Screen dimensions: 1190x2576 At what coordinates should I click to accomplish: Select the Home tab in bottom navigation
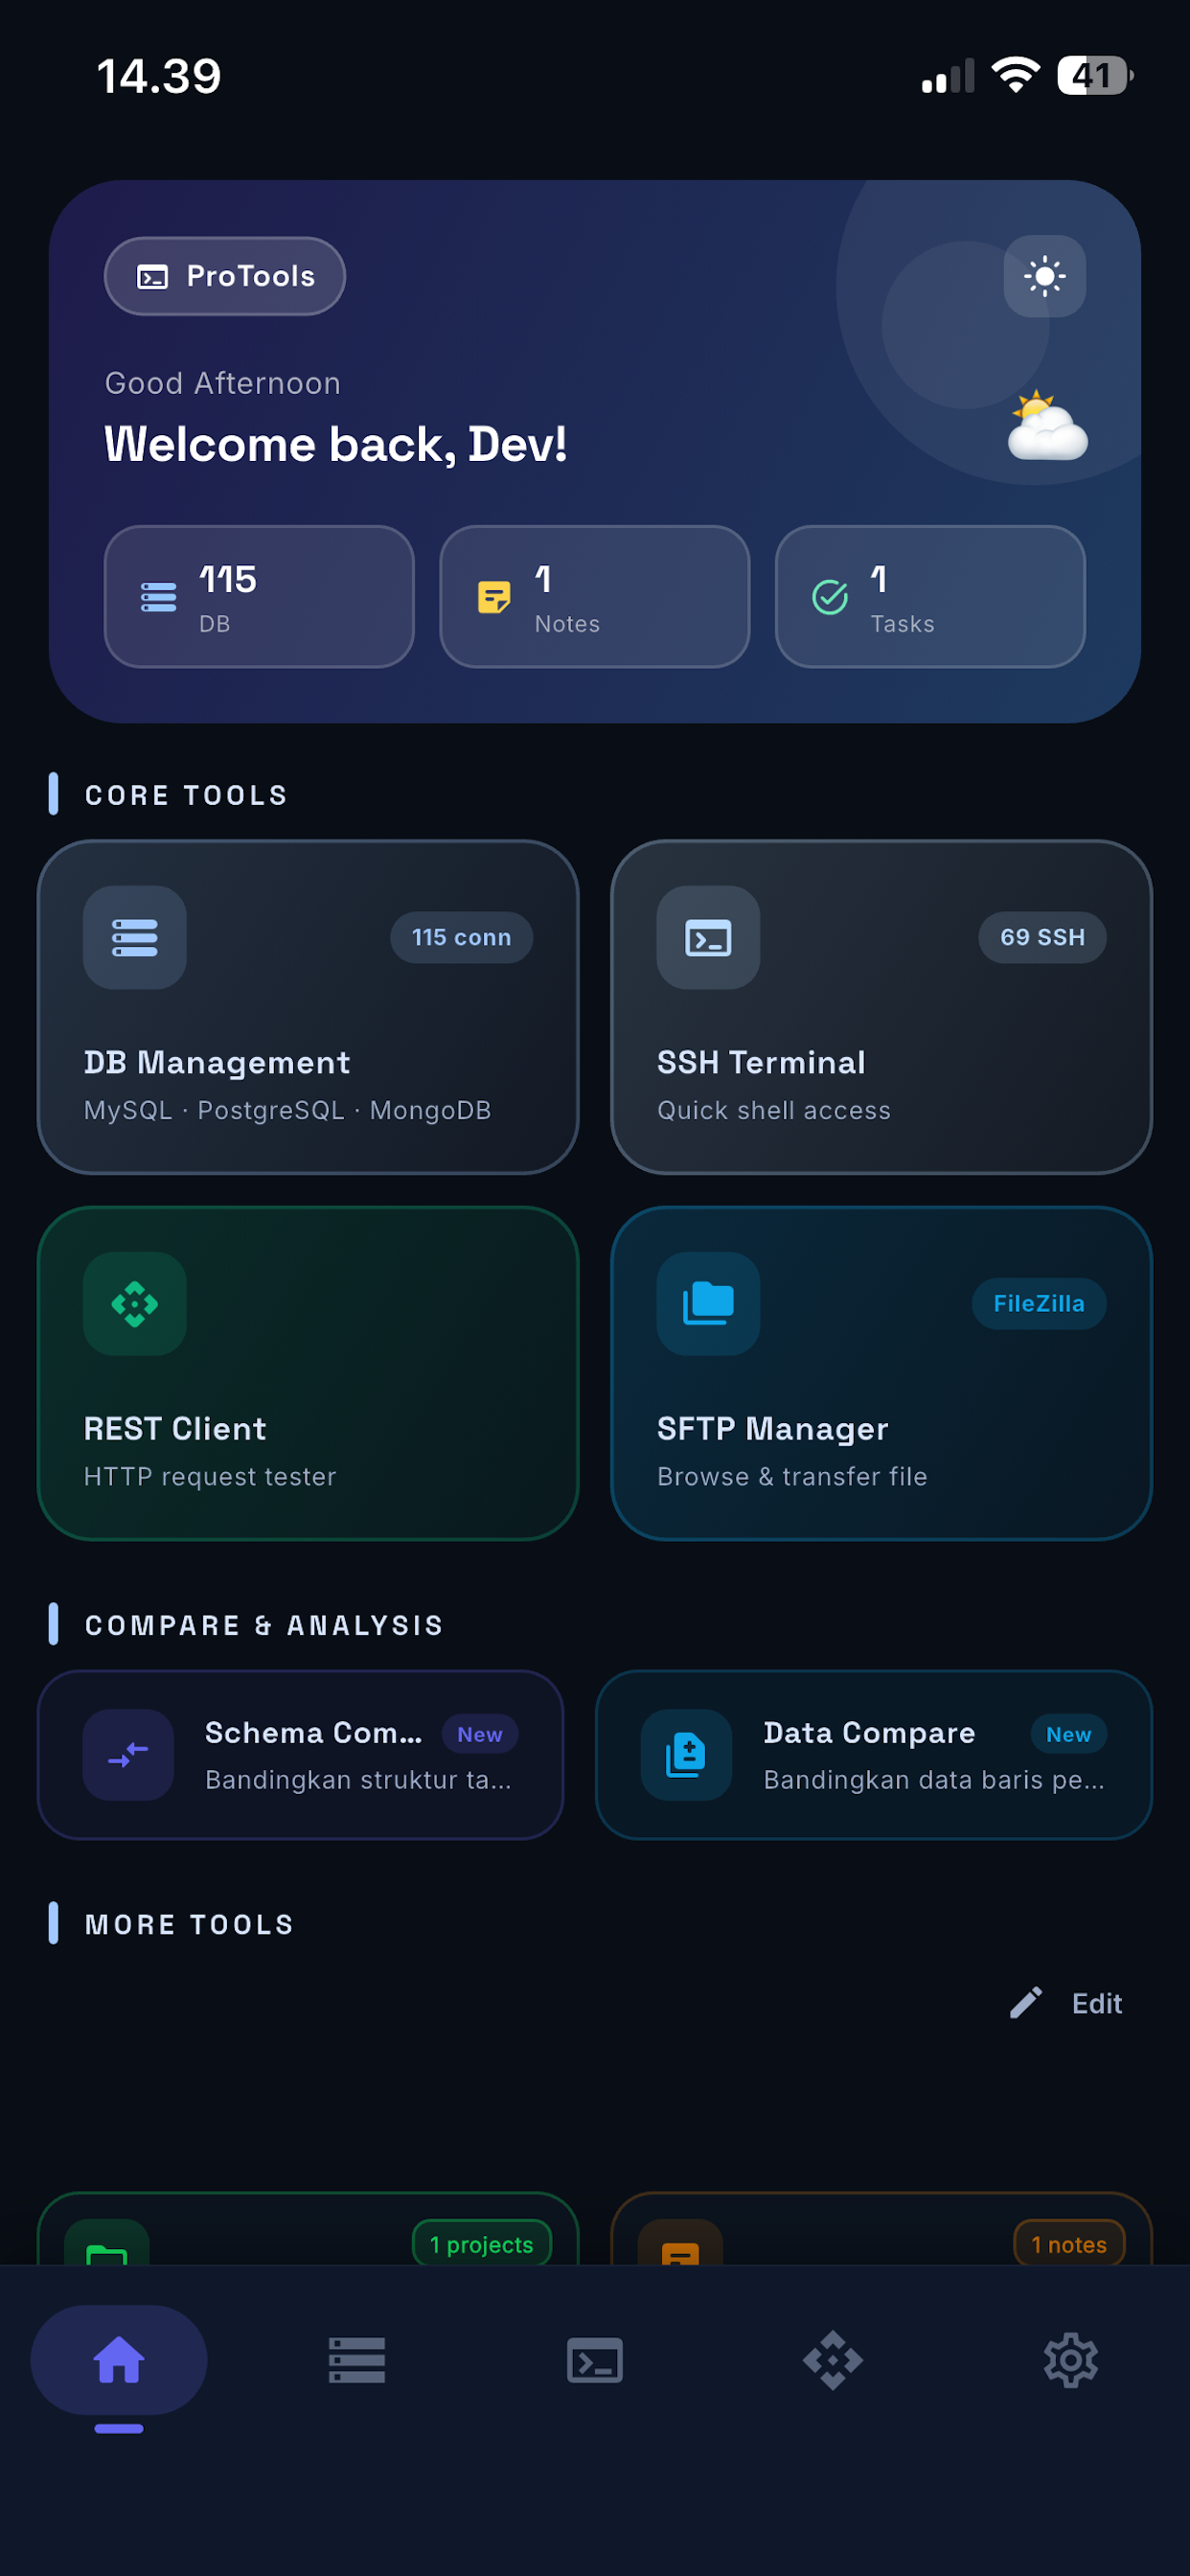click(x=119, y=2360)
